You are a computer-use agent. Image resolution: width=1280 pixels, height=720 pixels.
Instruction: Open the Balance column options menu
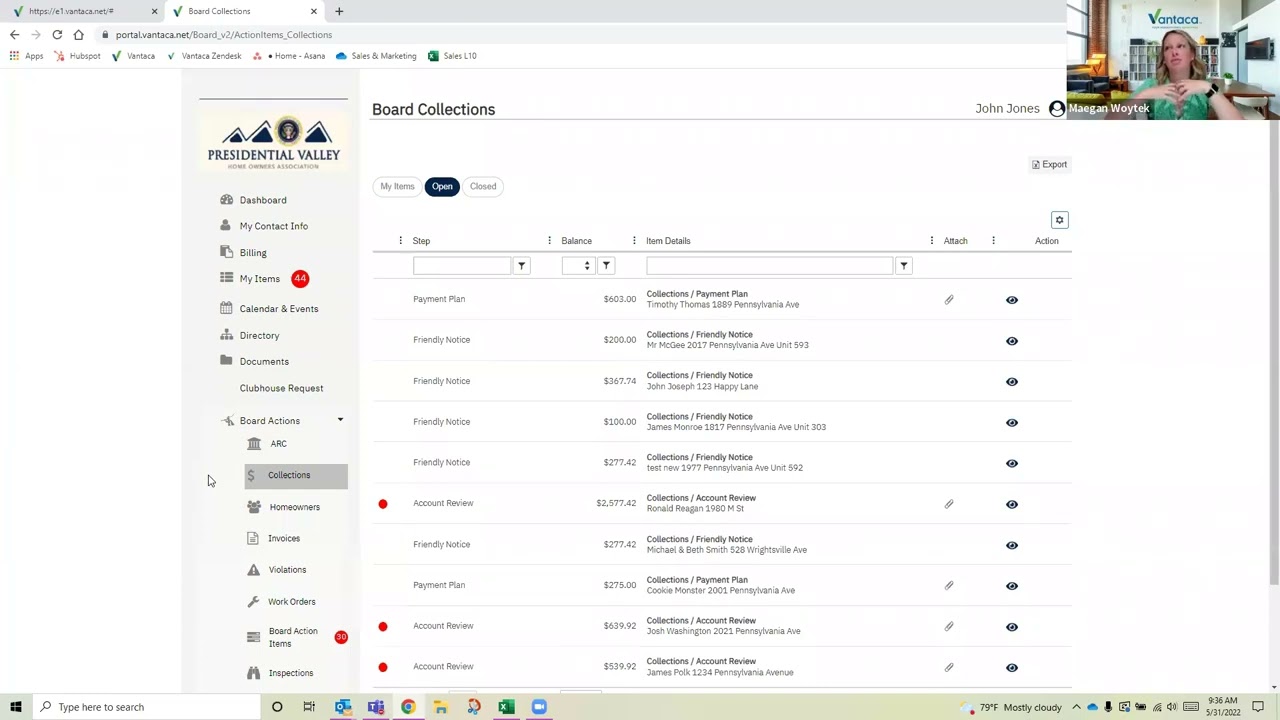click(634, 240)
